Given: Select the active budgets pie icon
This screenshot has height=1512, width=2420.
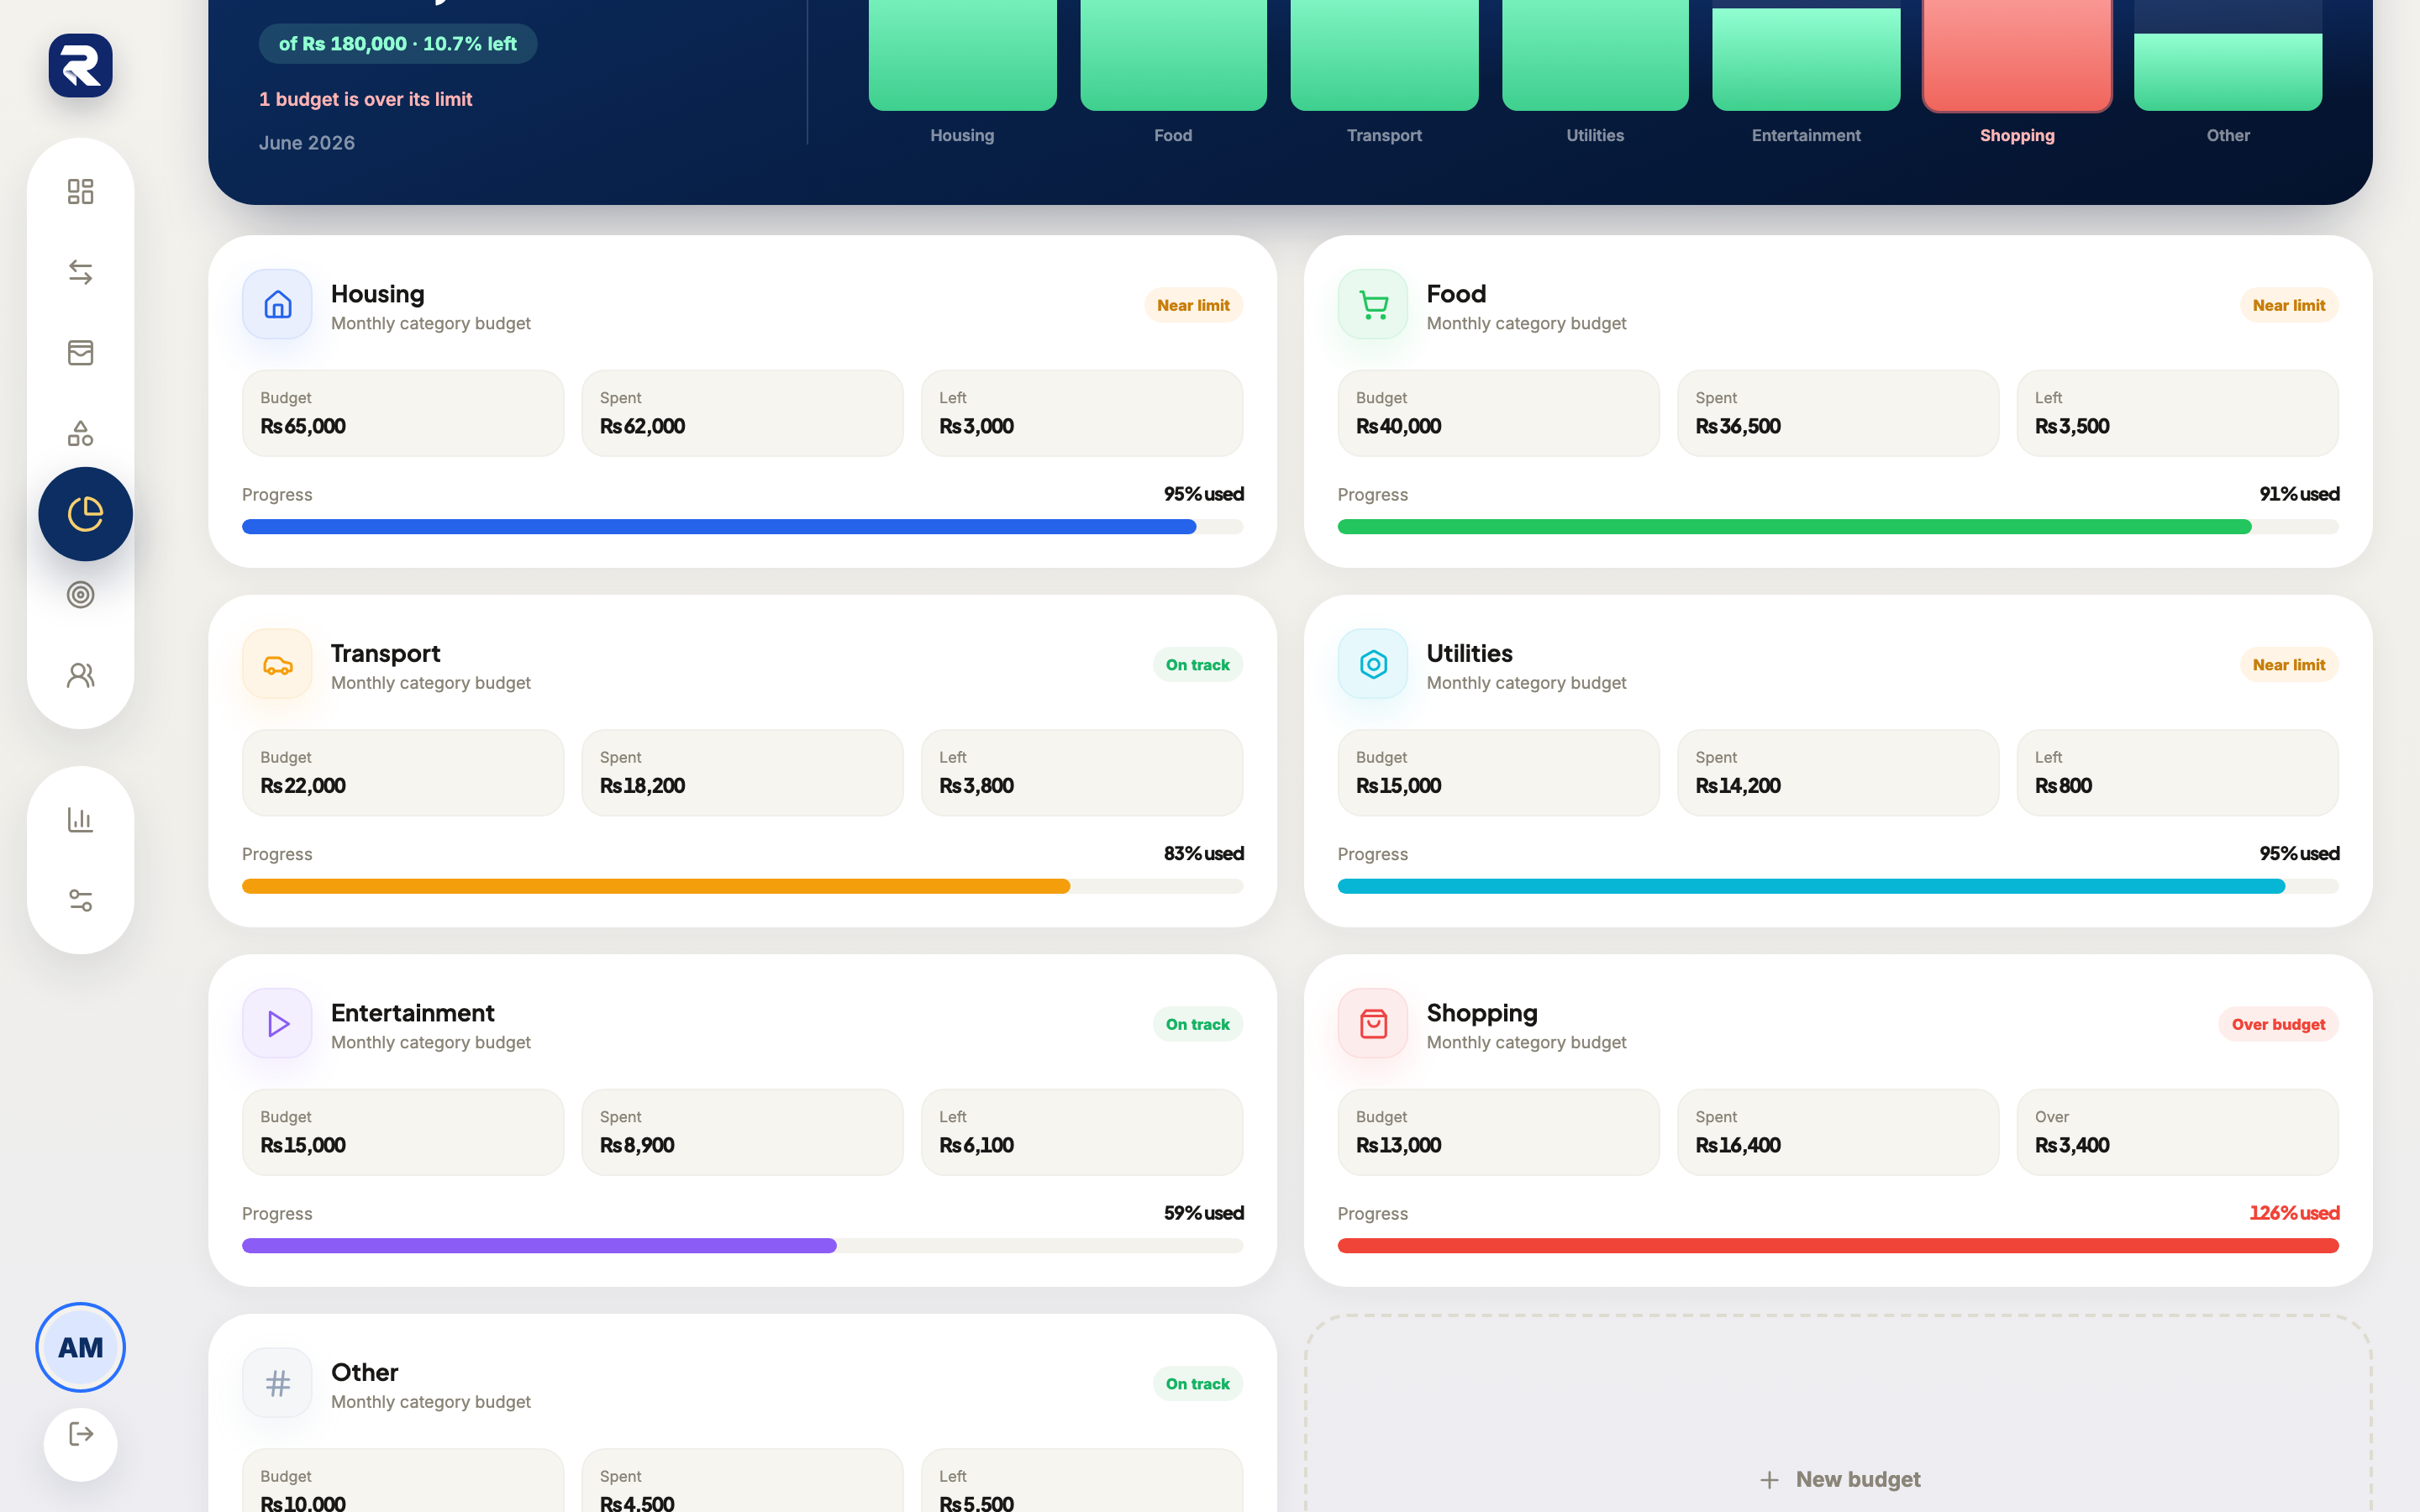Looking at the screenshot, I should 85,514.
